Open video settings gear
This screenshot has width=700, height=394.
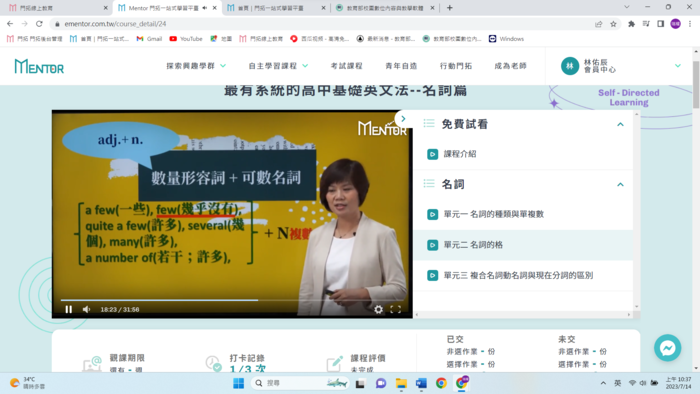[x=378, y=309]
